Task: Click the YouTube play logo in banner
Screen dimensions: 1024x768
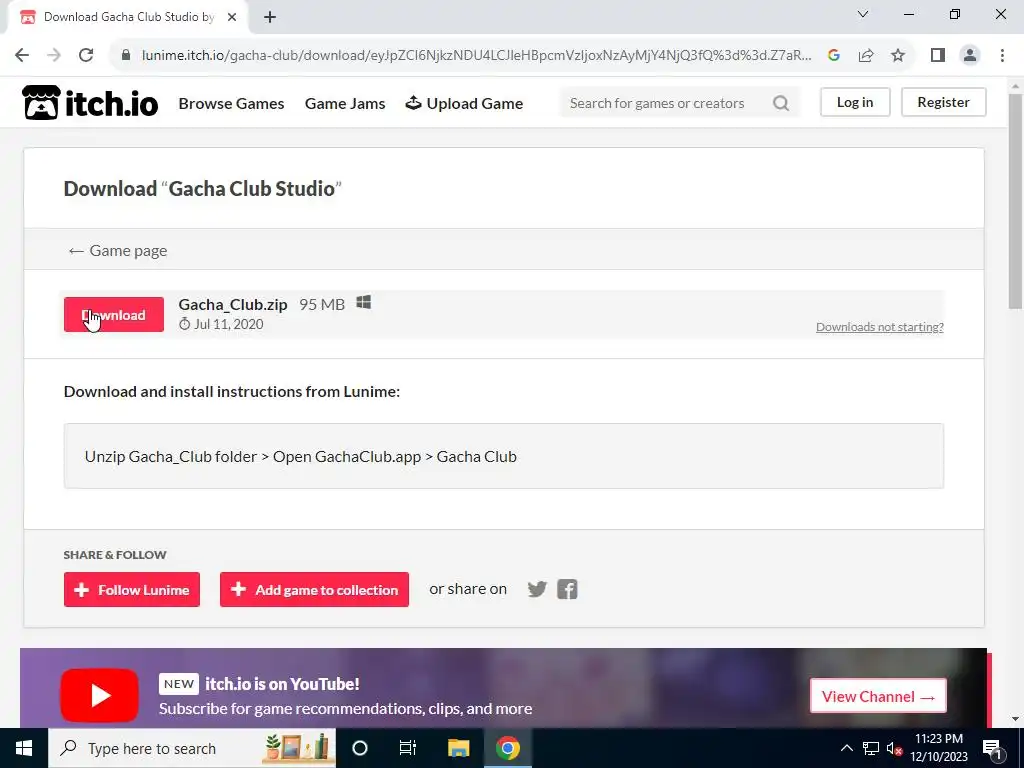Action: (99, 696)
